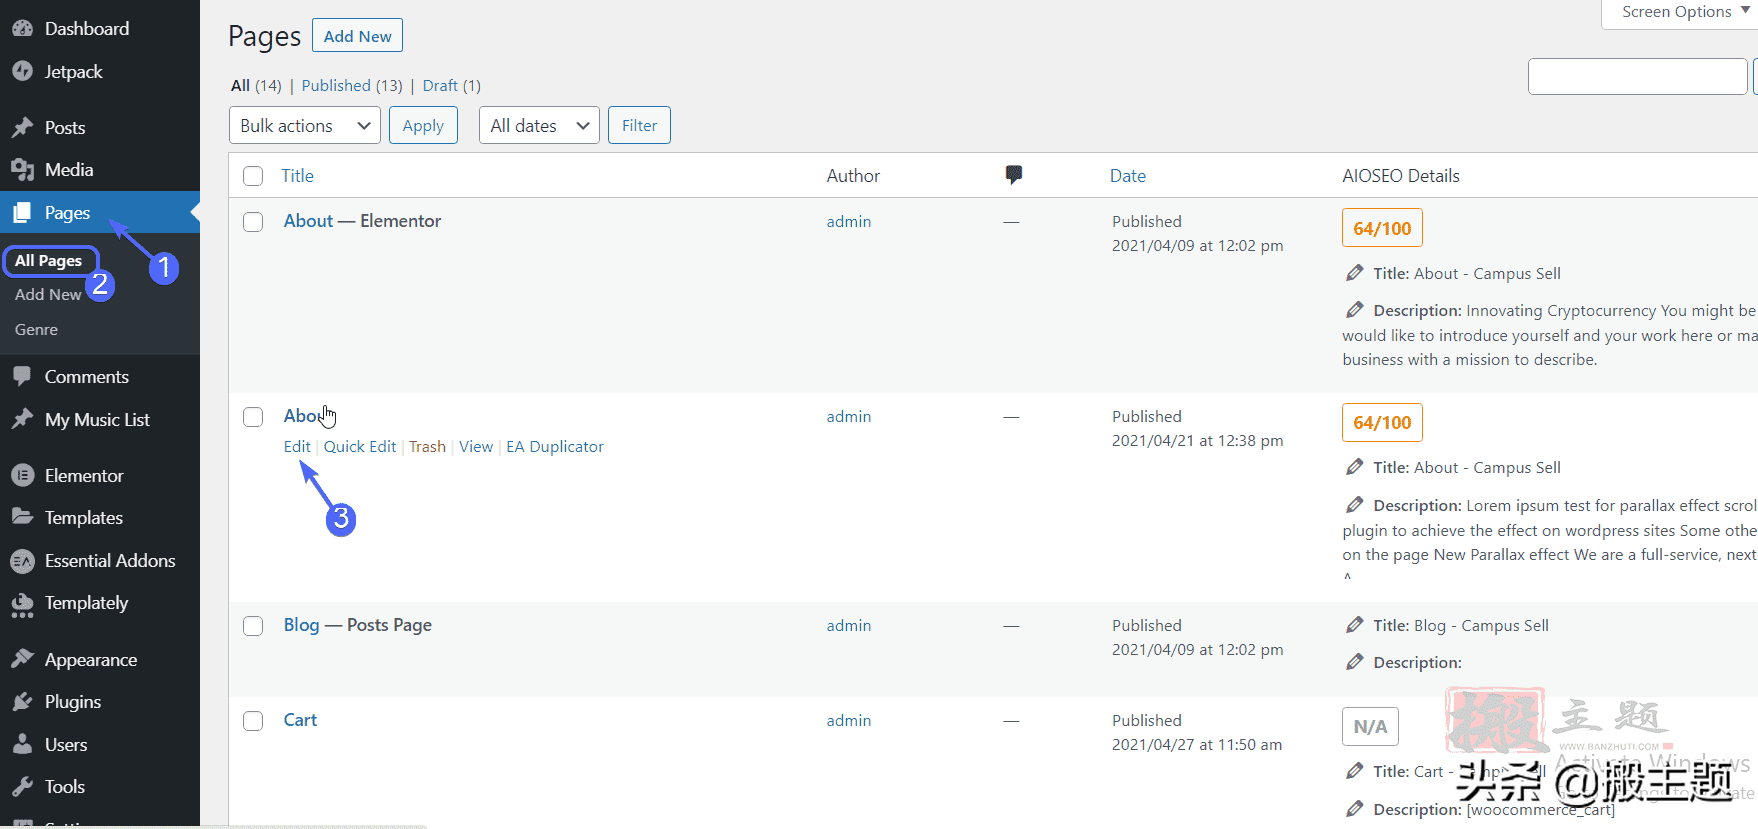Show Draft (1) pages filter
This screenshot has height=829, width=1758.
[x=451, y=85]
